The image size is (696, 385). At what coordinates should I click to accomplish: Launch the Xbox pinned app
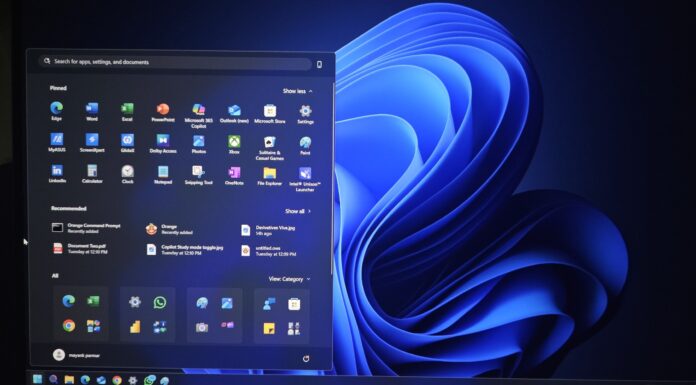tap(234, 144)
